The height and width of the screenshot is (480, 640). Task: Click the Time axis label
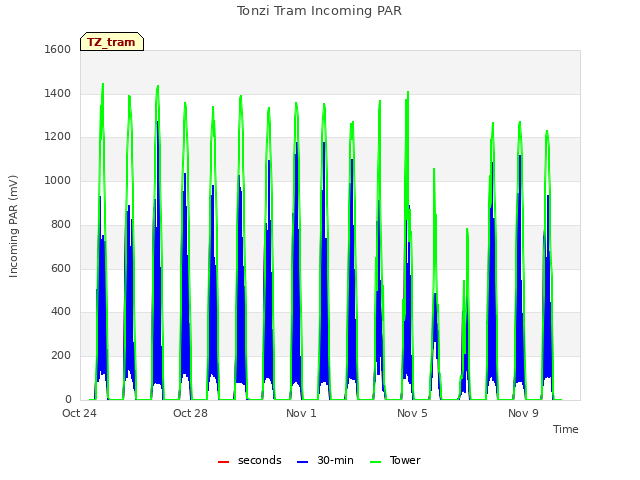(565, 429)
